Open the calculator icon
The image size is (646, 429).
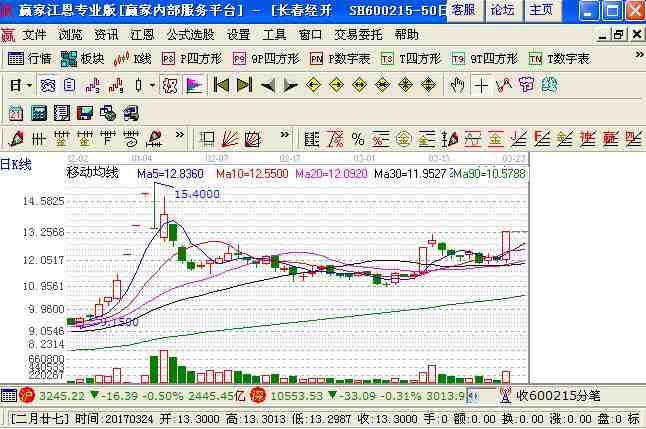click(39, 113)
